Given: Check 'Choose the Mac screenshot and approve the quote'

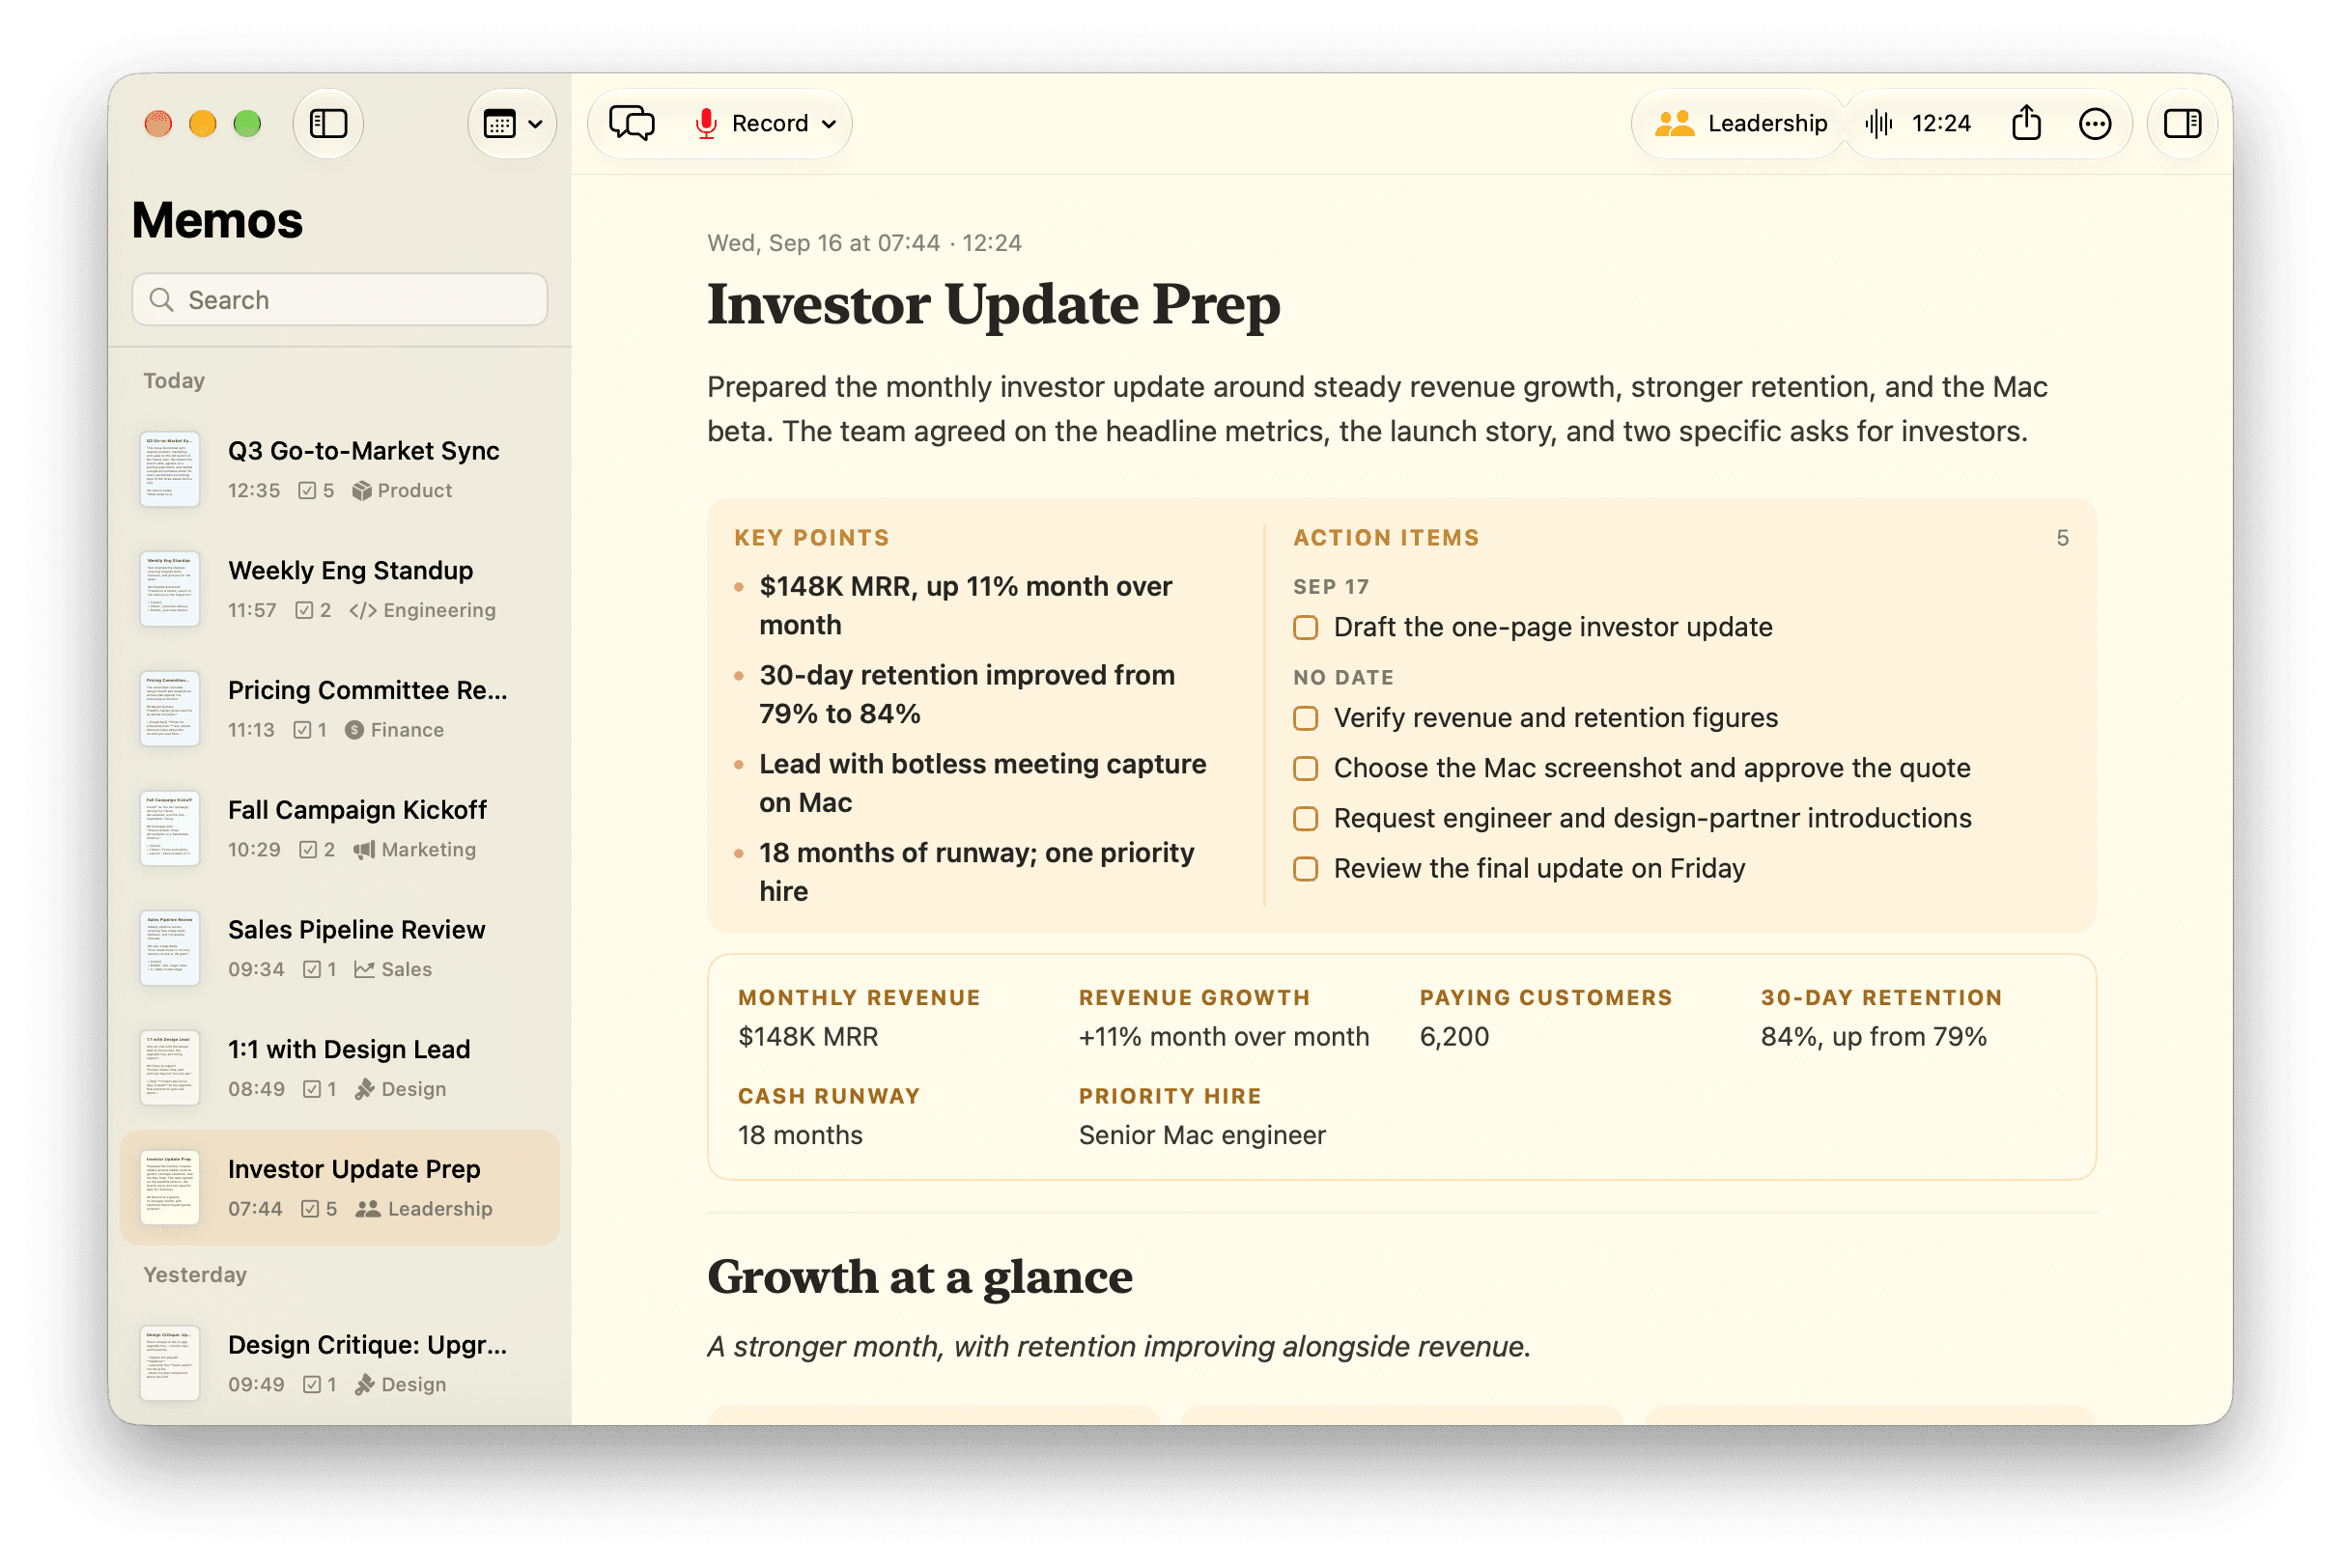Looking at the screenshot, I should [x=1305, y=768].
